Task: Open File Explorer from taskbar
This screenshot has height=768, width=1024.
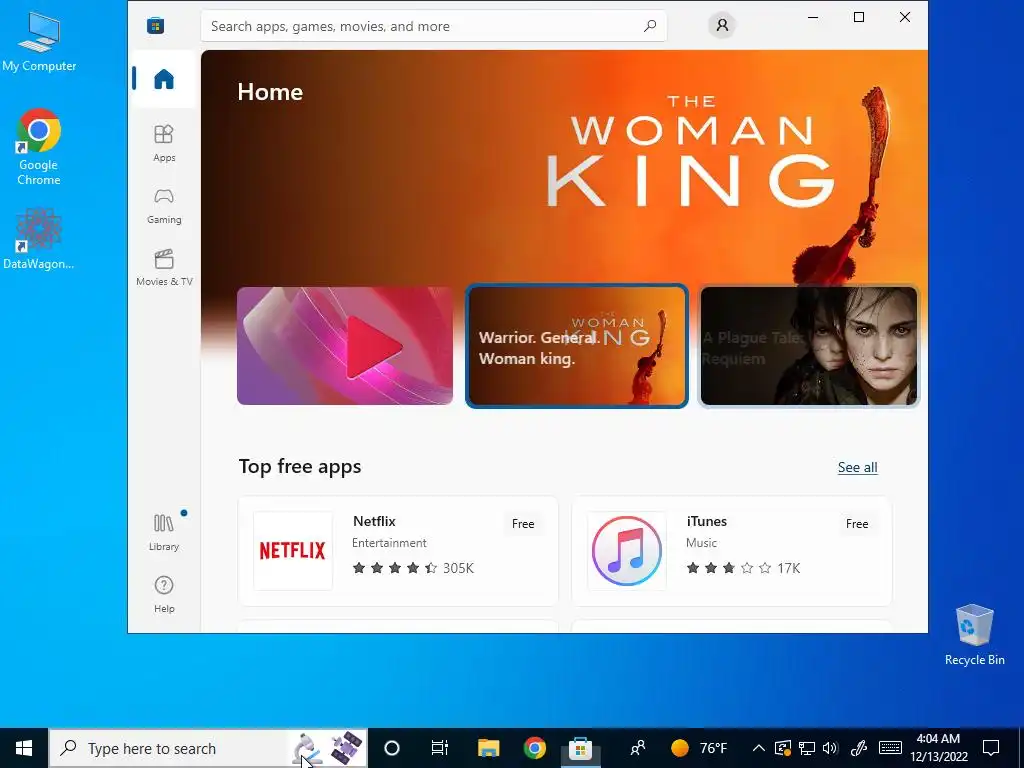Action: [488, 748]
